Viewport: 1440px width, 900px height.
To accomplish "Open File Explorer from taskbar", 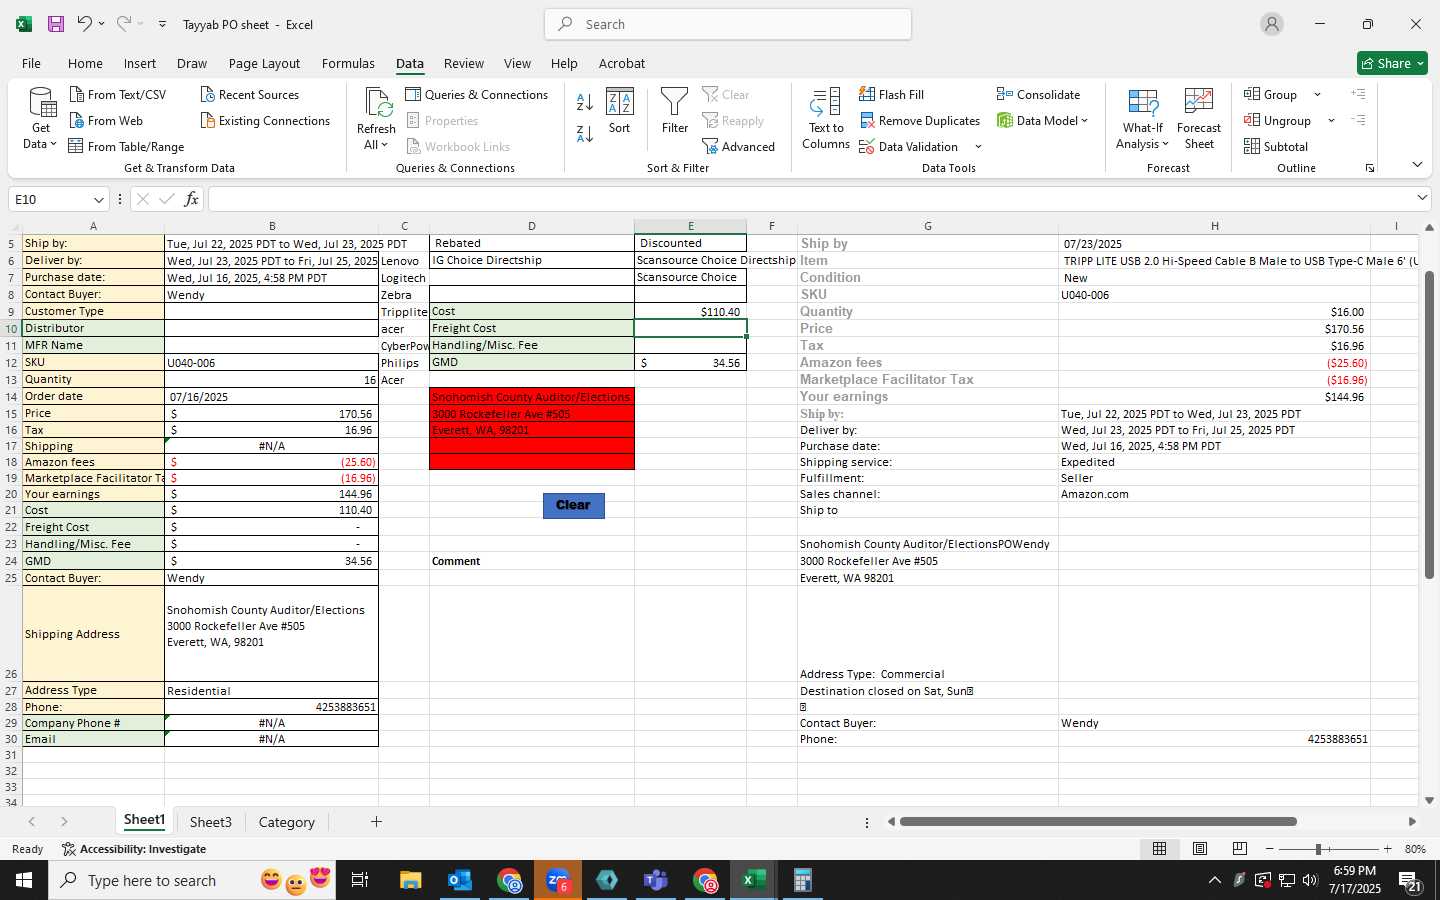I will click(410, 880).
